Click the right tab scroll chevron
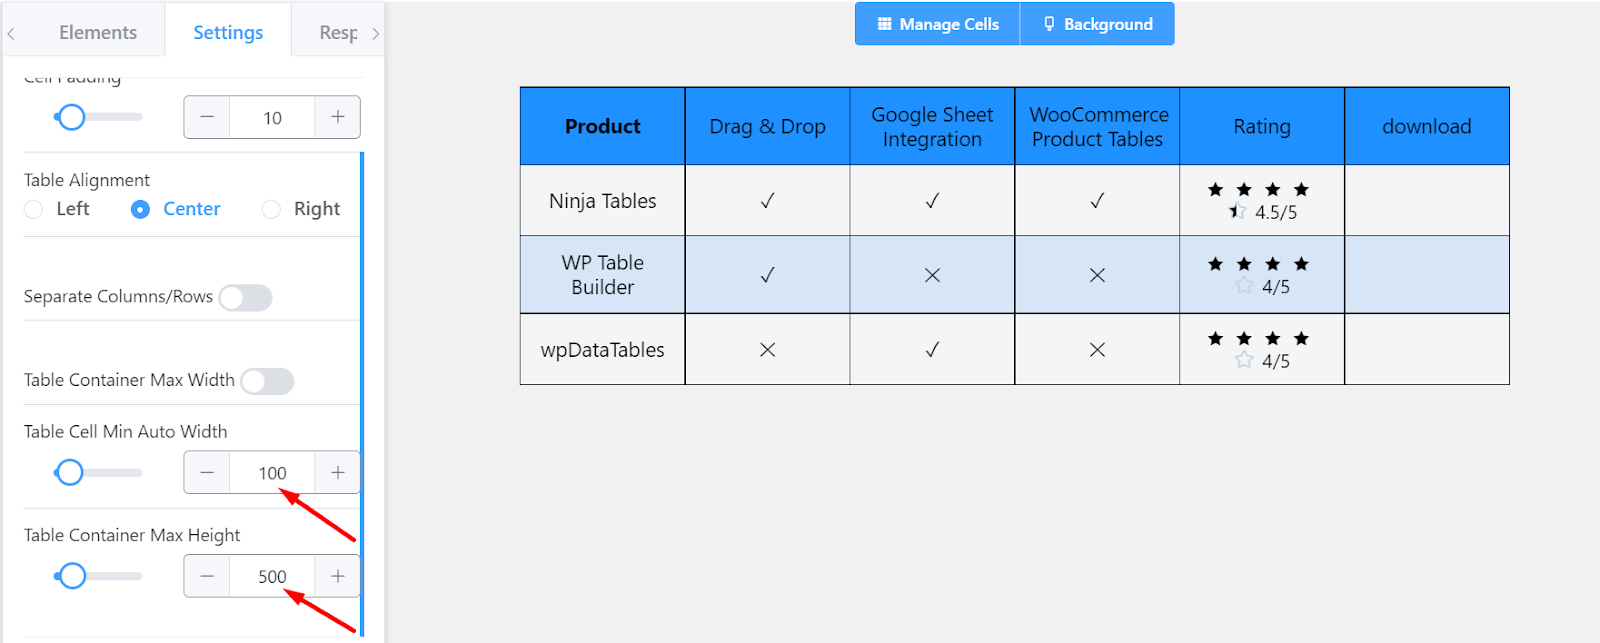 375,33
